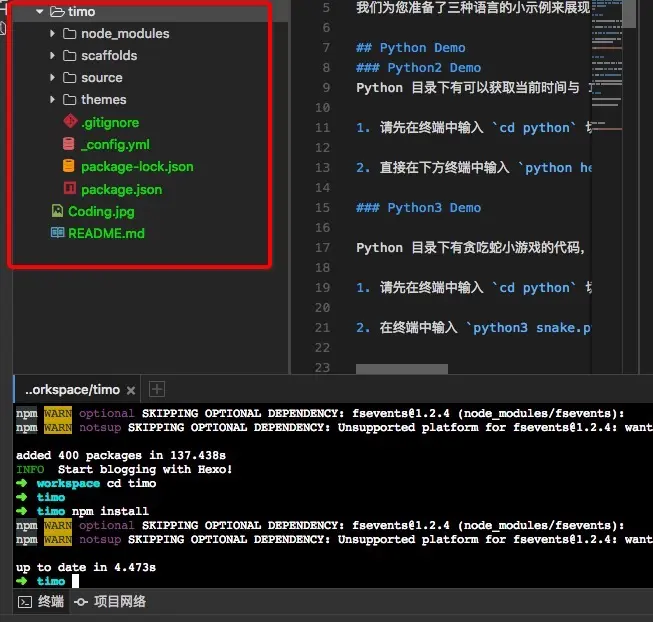Click the image icon beside Coding.jpg
The width and height of the screenshot is (653, 622).
[57, 211]
